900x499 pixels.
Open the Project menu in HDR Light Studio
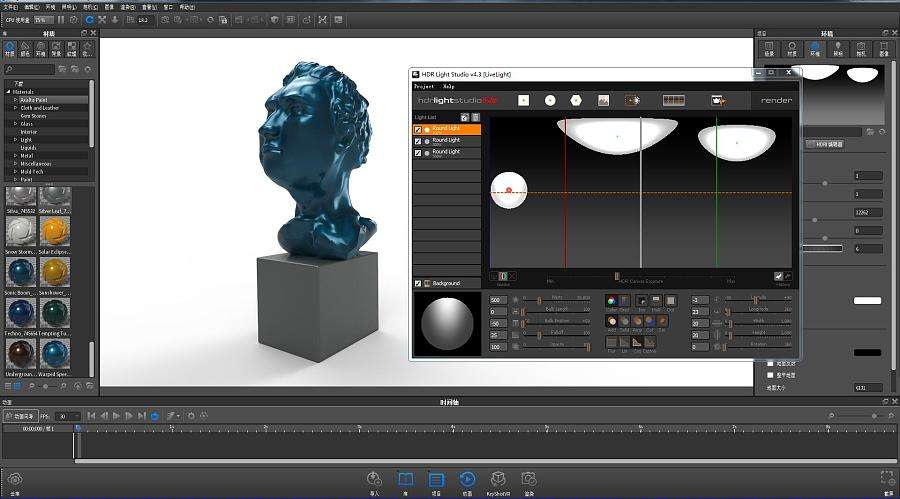424,86
